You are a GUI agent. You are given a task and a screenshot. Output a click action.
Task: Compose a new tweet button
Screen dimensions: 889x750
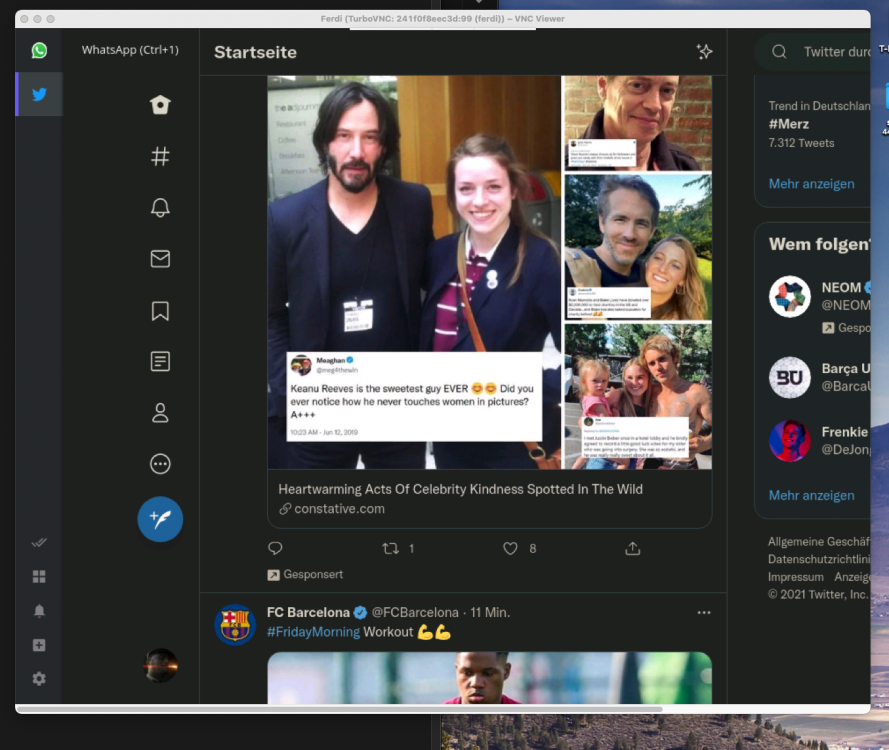[x=160, y=519]
